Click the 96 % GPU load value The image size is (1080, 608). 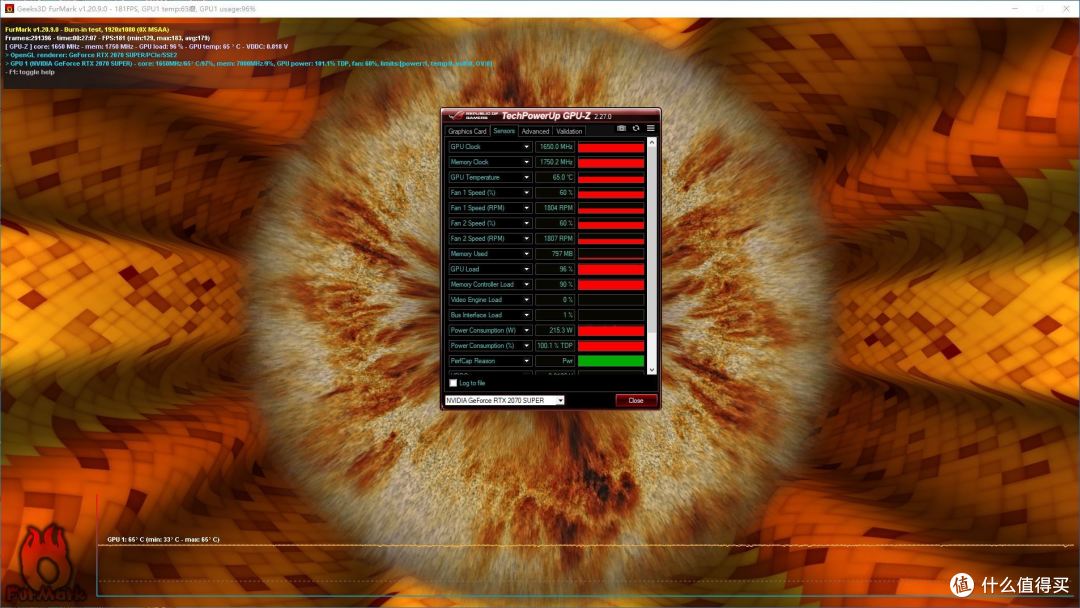click(555, 269)
